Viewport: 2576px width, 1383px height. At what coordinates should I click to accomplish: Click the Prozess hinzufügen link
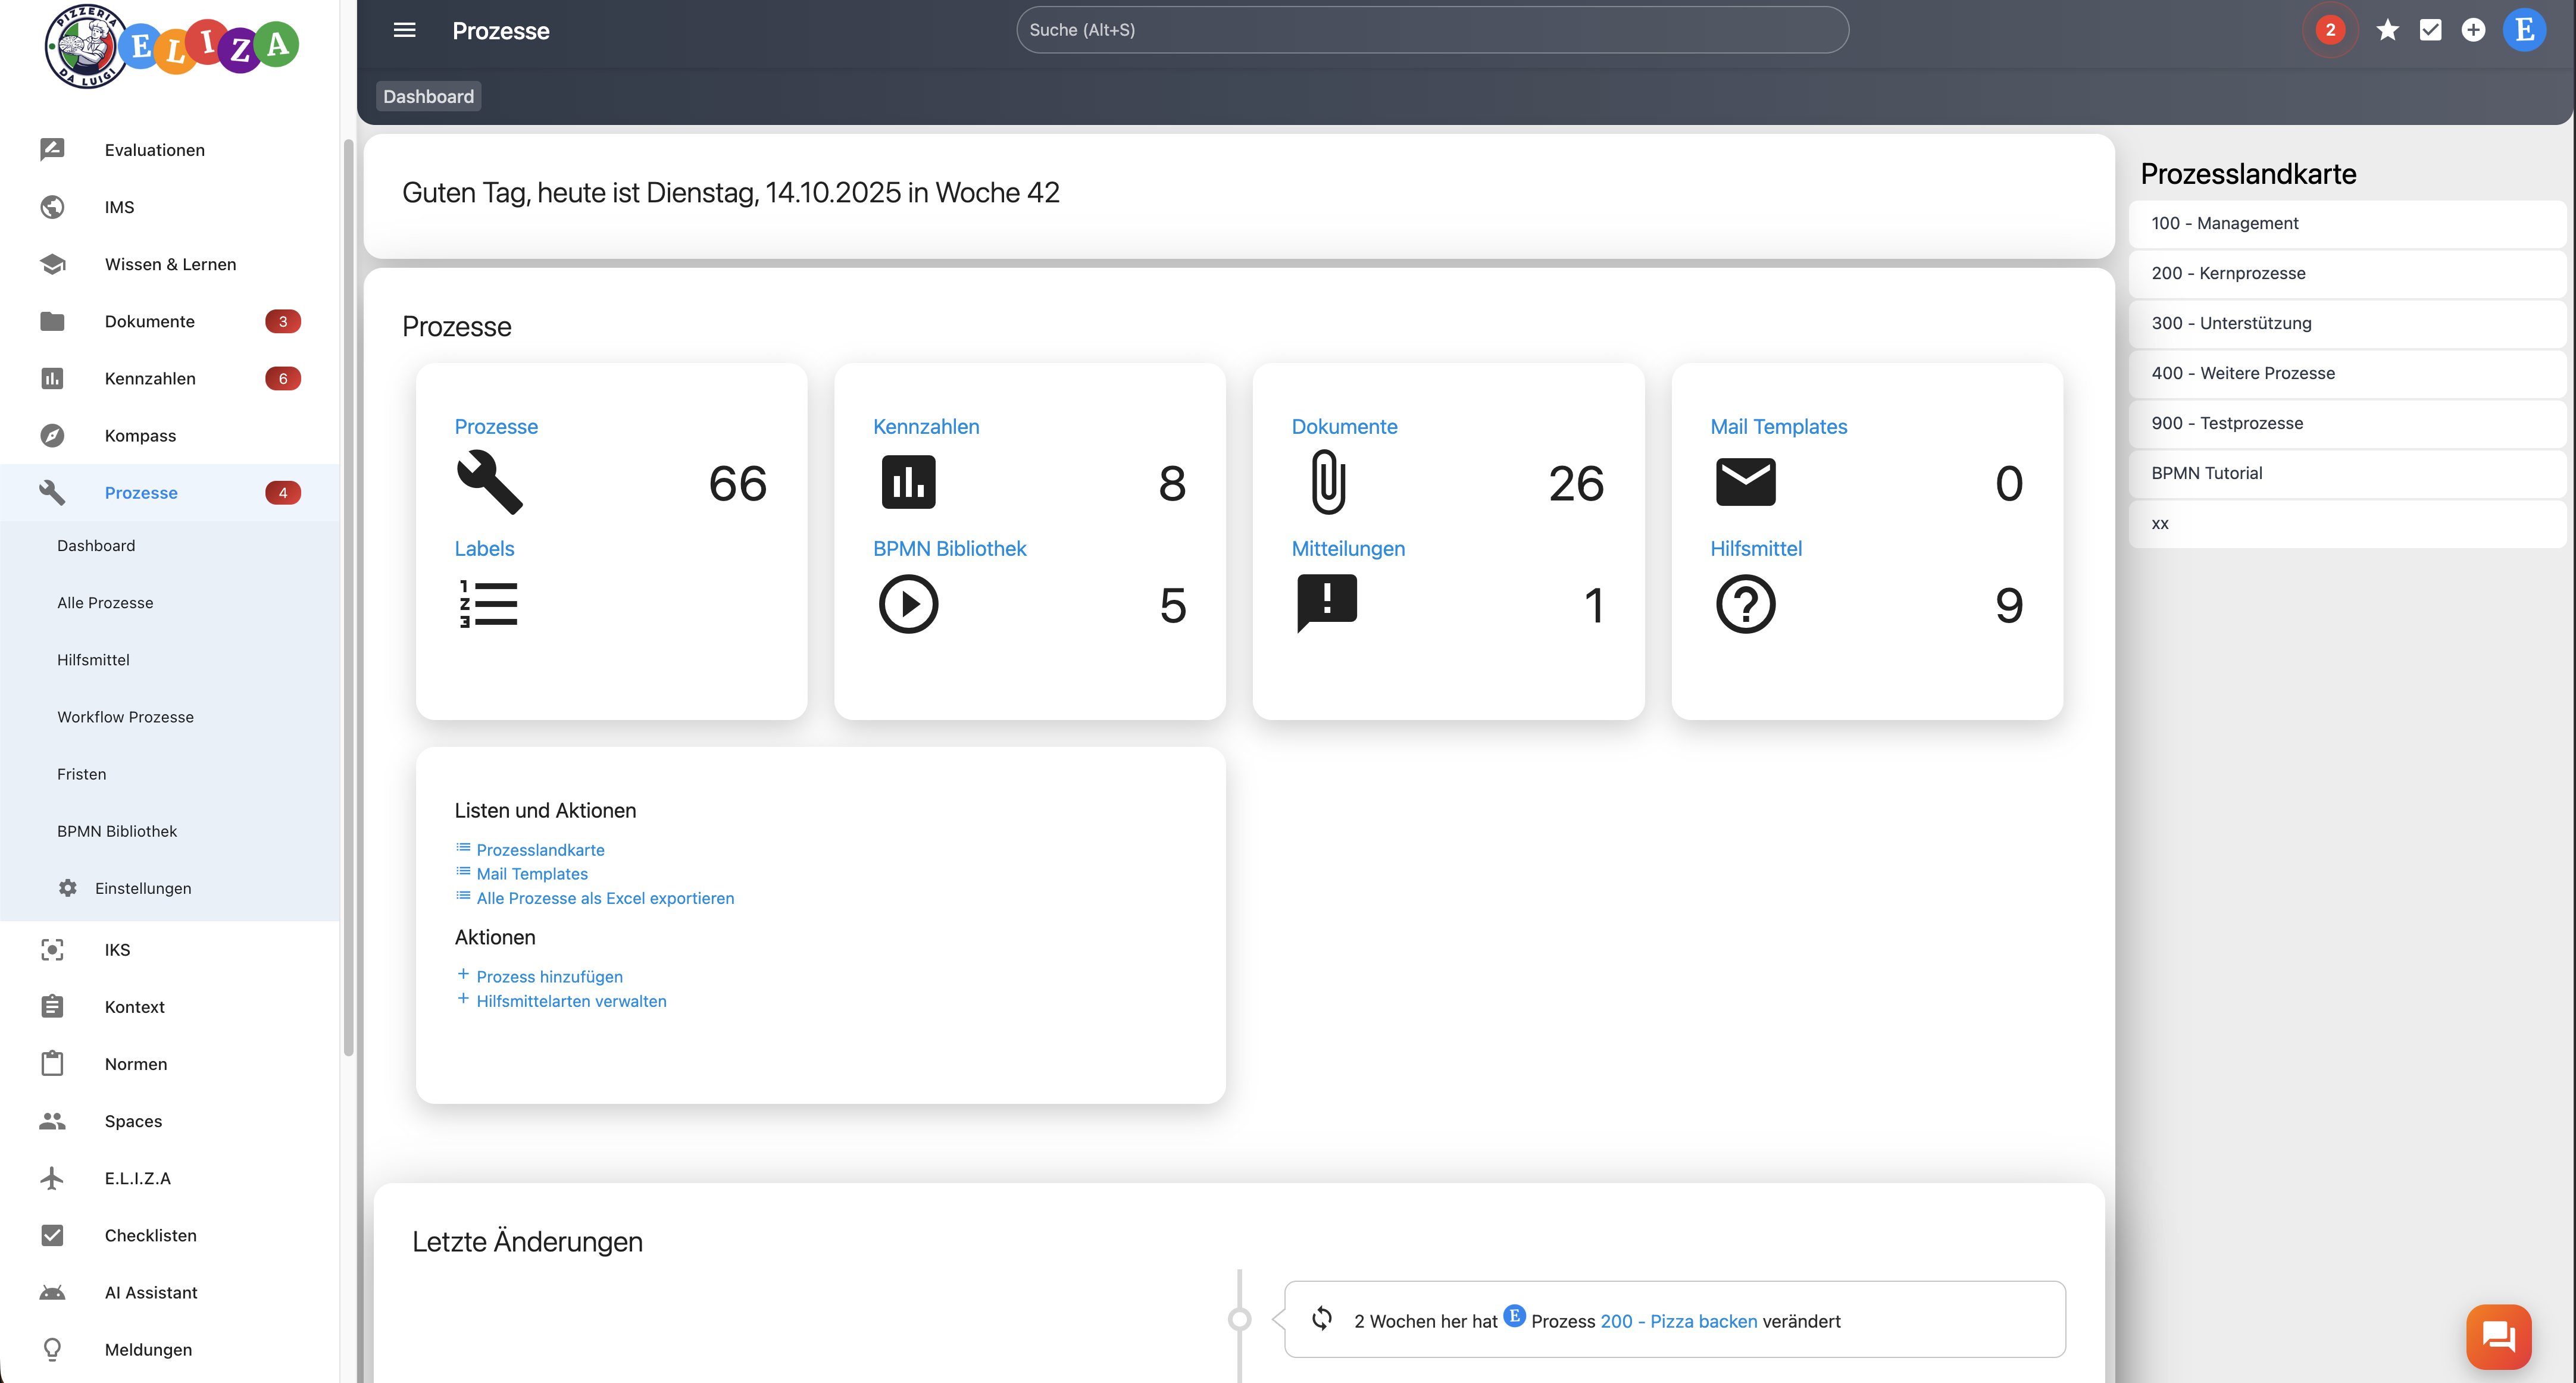point(549,977)
